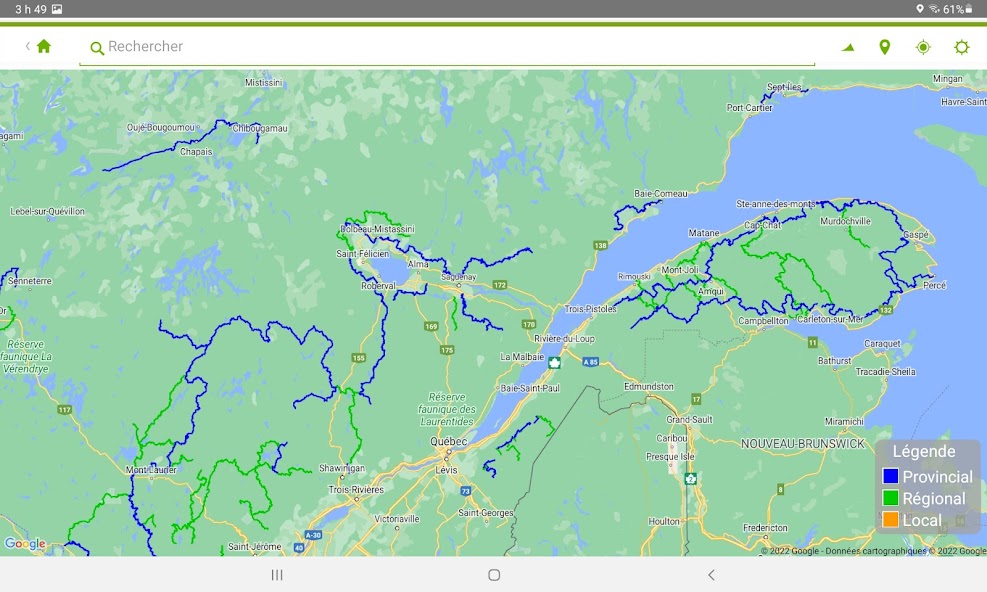
Task: Tap the green home icon
Action: point(44,46)
